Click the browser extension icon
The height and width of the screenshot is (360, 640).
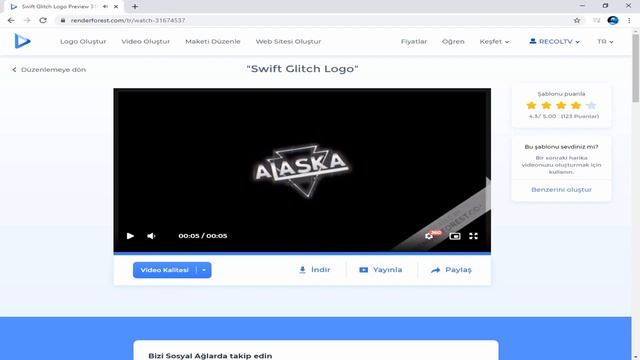tap(597, 20)
